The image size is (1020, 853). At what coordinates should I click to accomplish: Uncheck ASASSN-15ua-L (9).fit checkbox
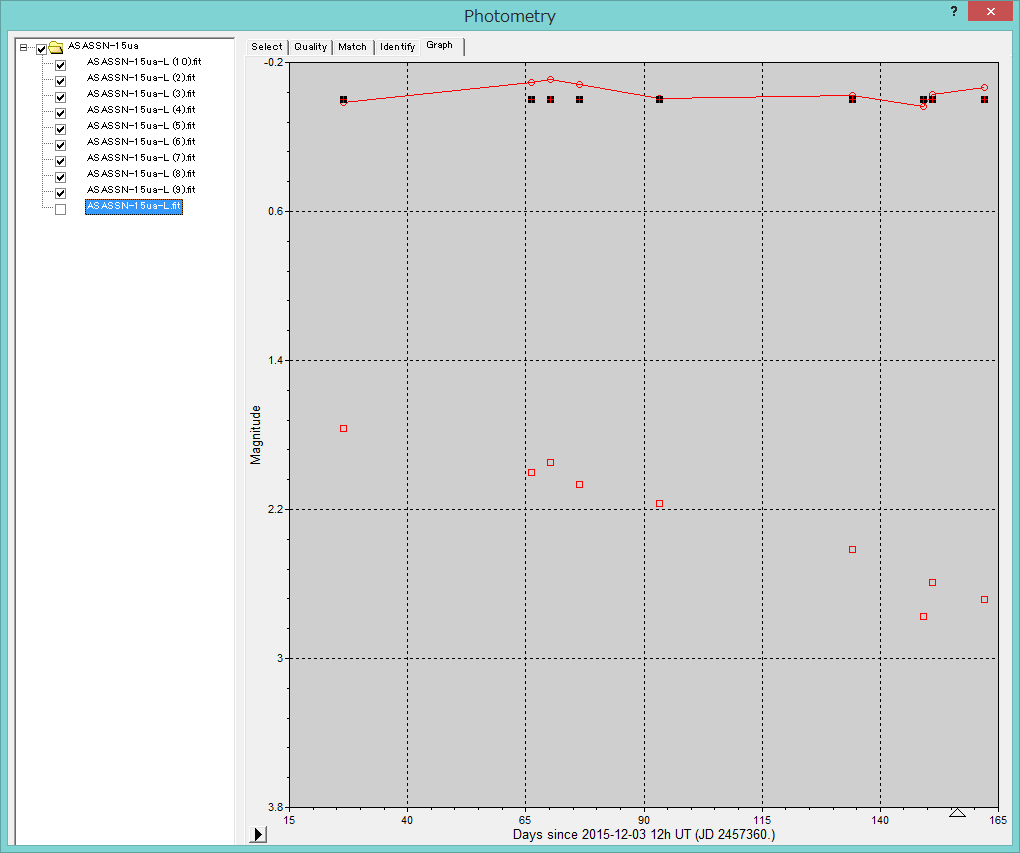pos(60,193)
